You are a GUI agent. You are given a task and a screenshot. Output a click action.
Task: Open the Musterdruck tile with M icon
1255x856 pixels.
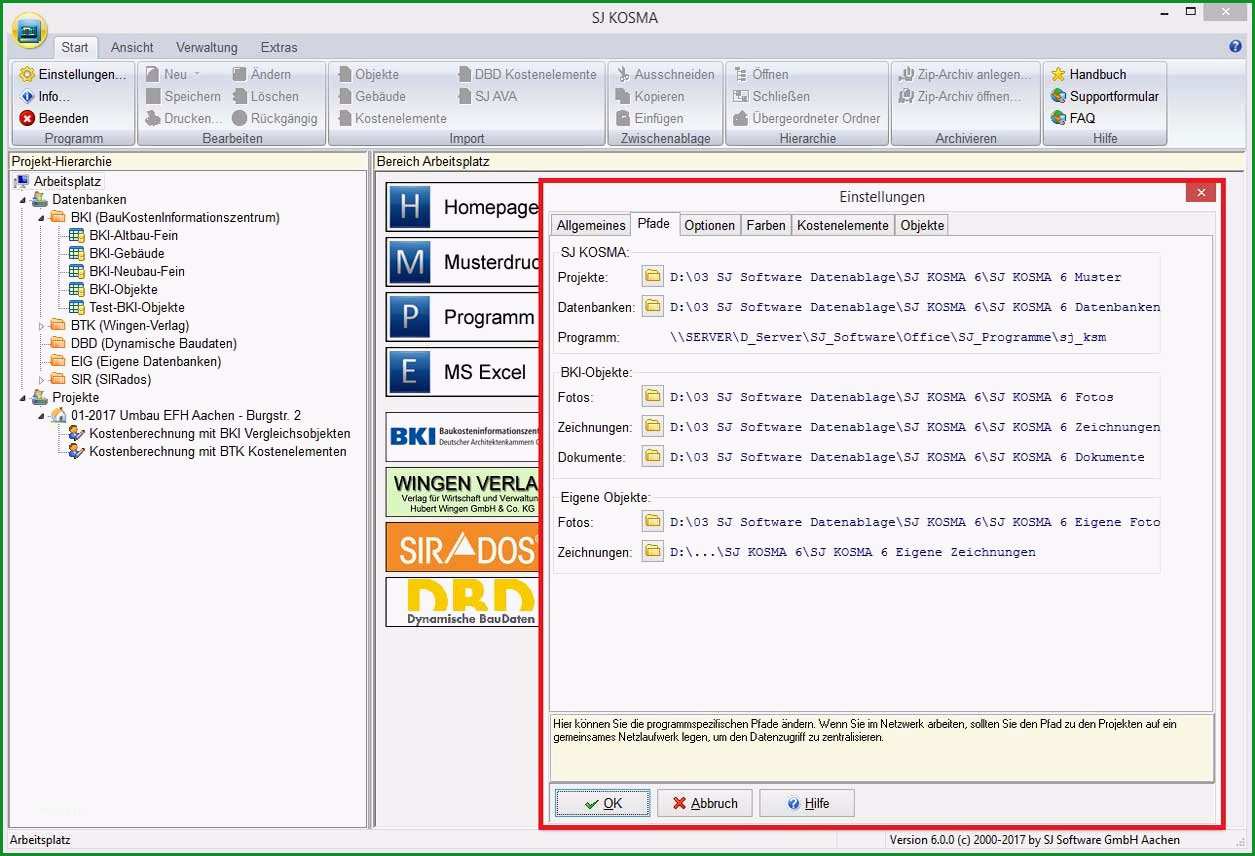(x=462, y=262)
